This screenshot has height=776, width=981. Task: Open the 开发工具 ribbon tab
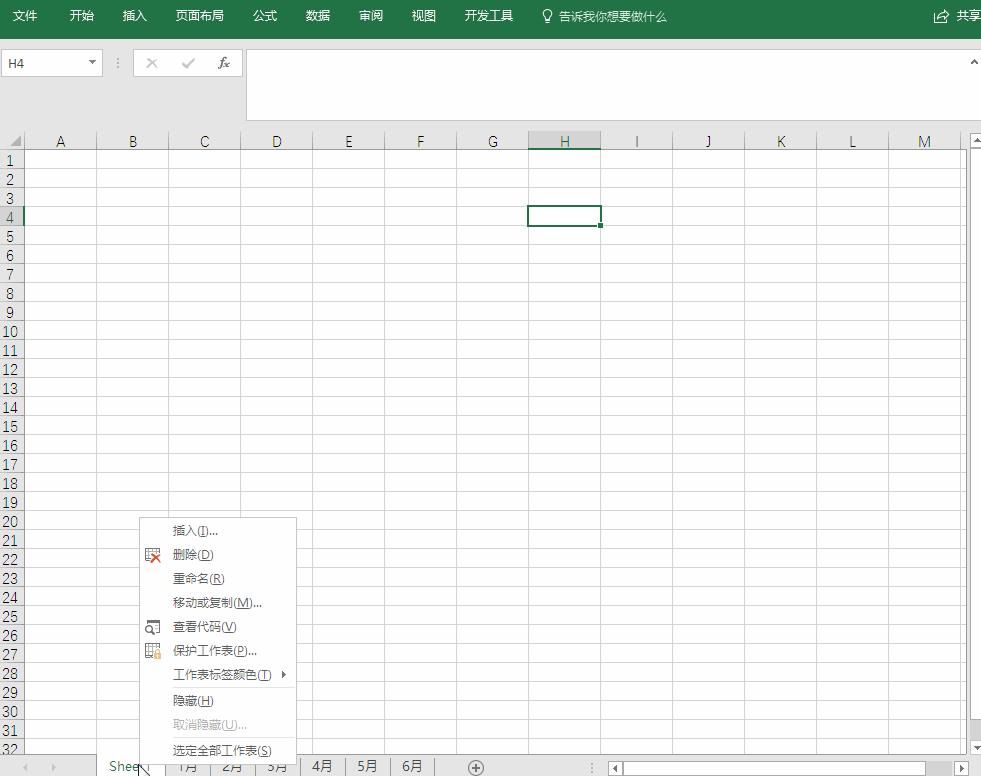(488, 16)
